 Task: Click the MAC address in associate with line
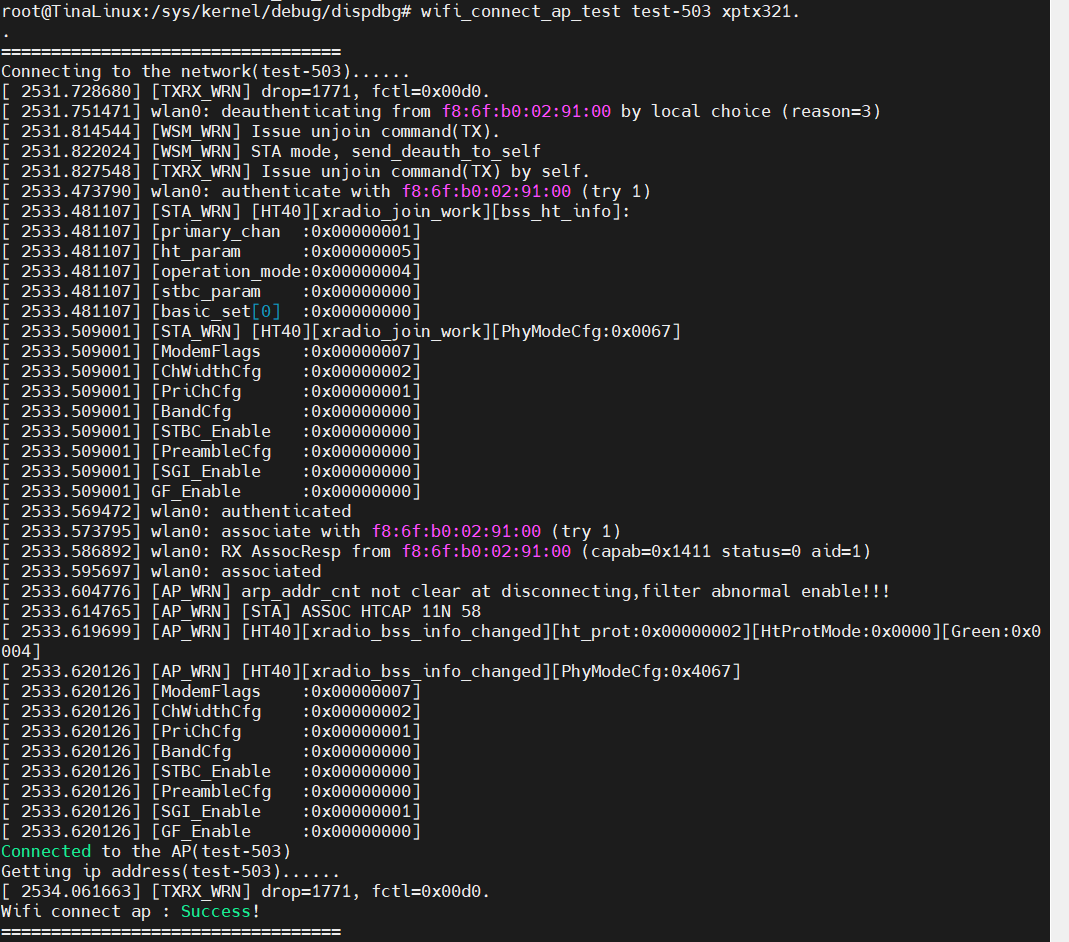click(x=456, y=531)
